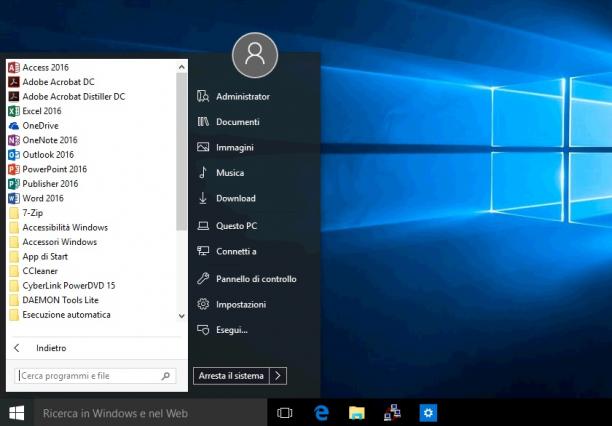Open the Esegui... dialog

point(222,330)
